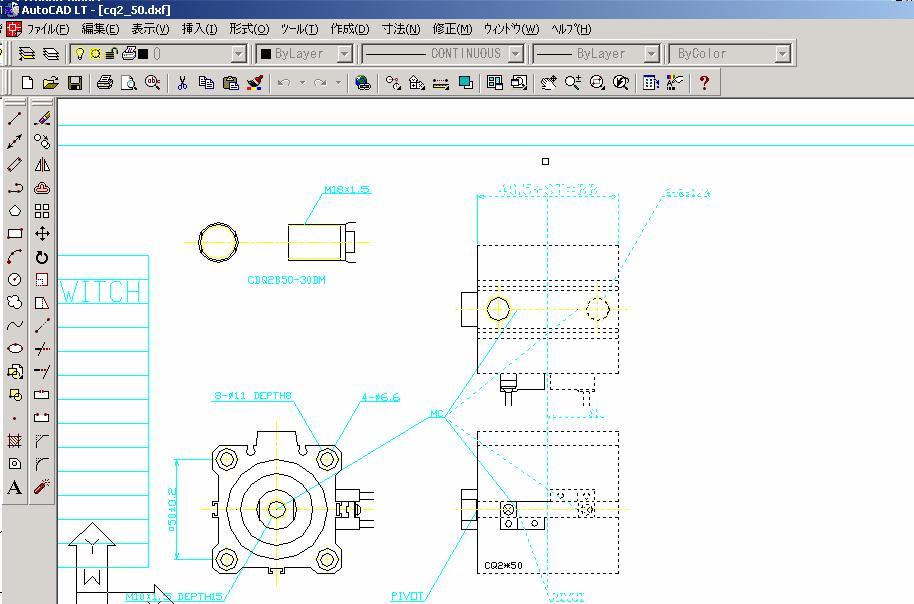This screenshot has height=604, width=914.
Task: Open the CONTINUOUS linetype dropdown
Action: [515, 54]
